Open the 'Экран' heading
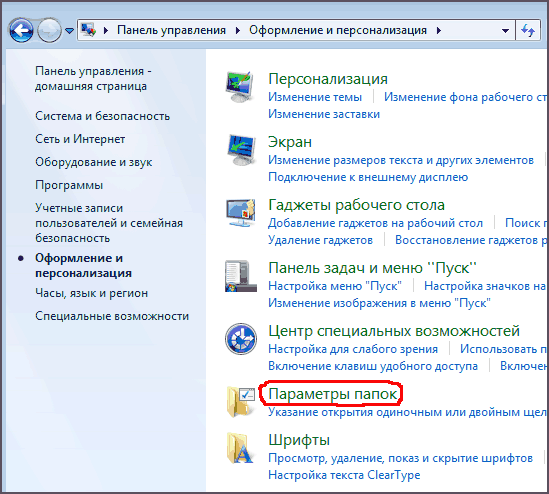Screen dimensions: 549x494 tap(290, 142)
